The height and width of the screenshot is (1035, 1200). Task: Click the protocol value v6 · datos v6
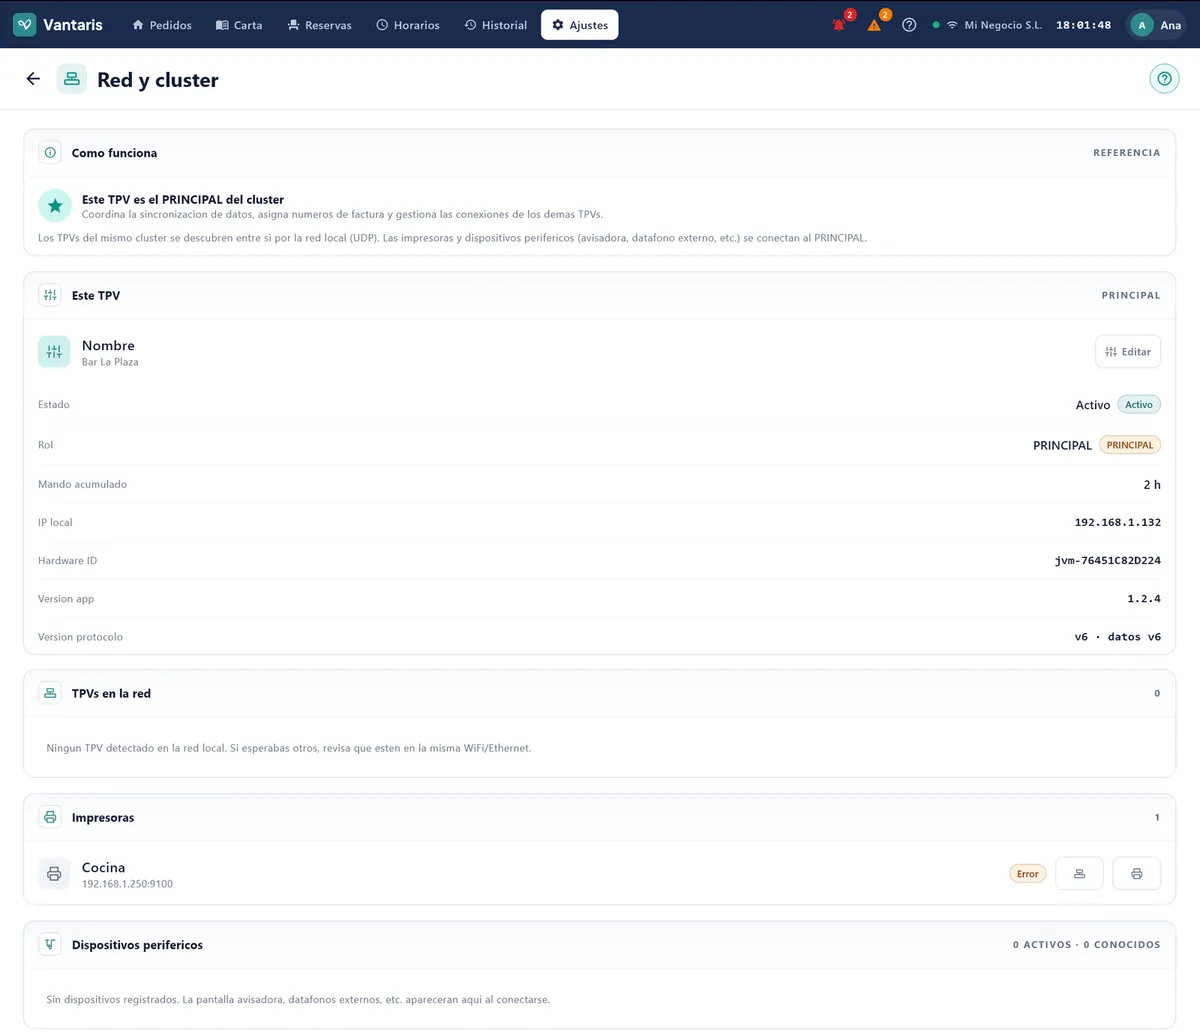coord(1118,637)
